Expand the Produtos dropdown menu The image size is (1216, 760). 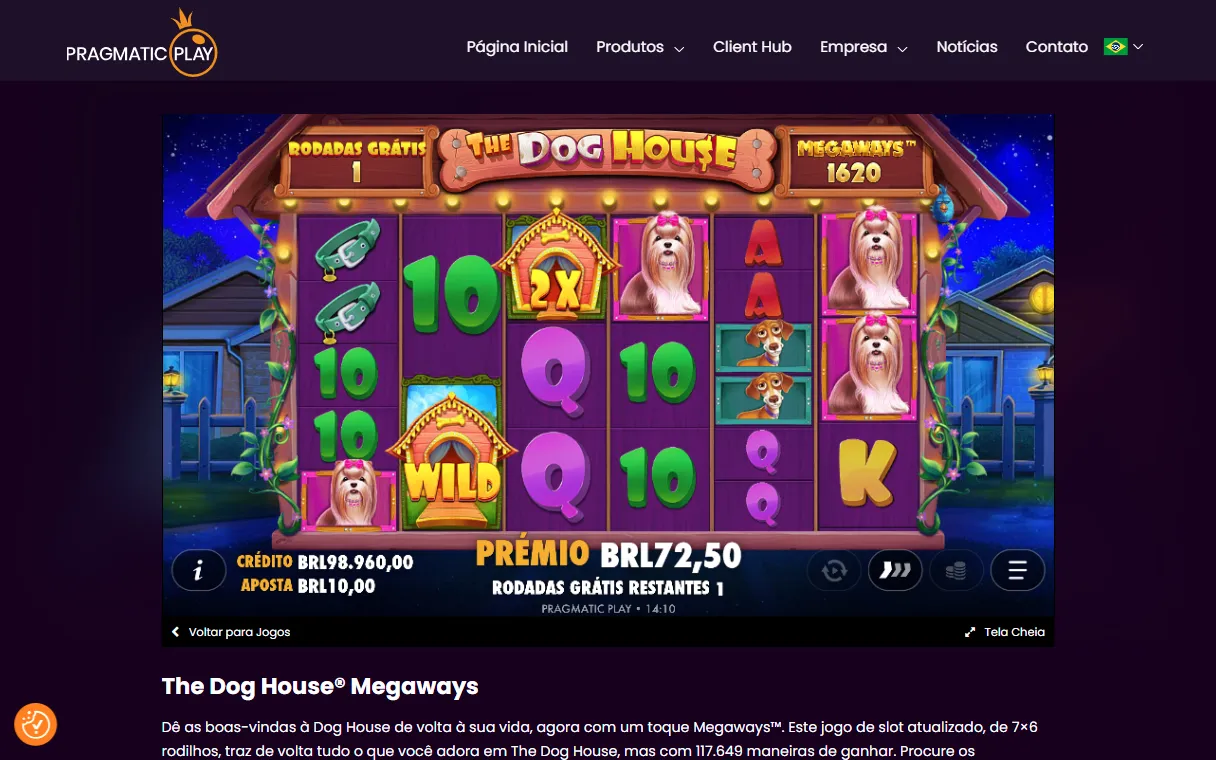(x=640, y=47)
